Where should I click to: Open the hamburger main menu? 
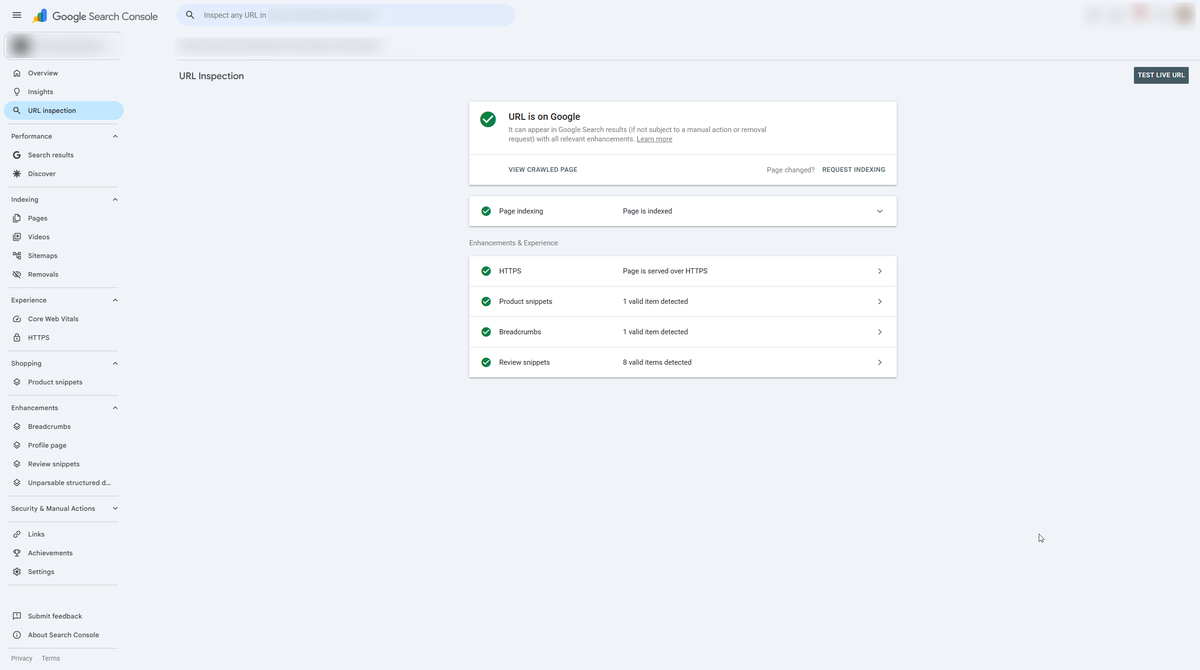16,16
